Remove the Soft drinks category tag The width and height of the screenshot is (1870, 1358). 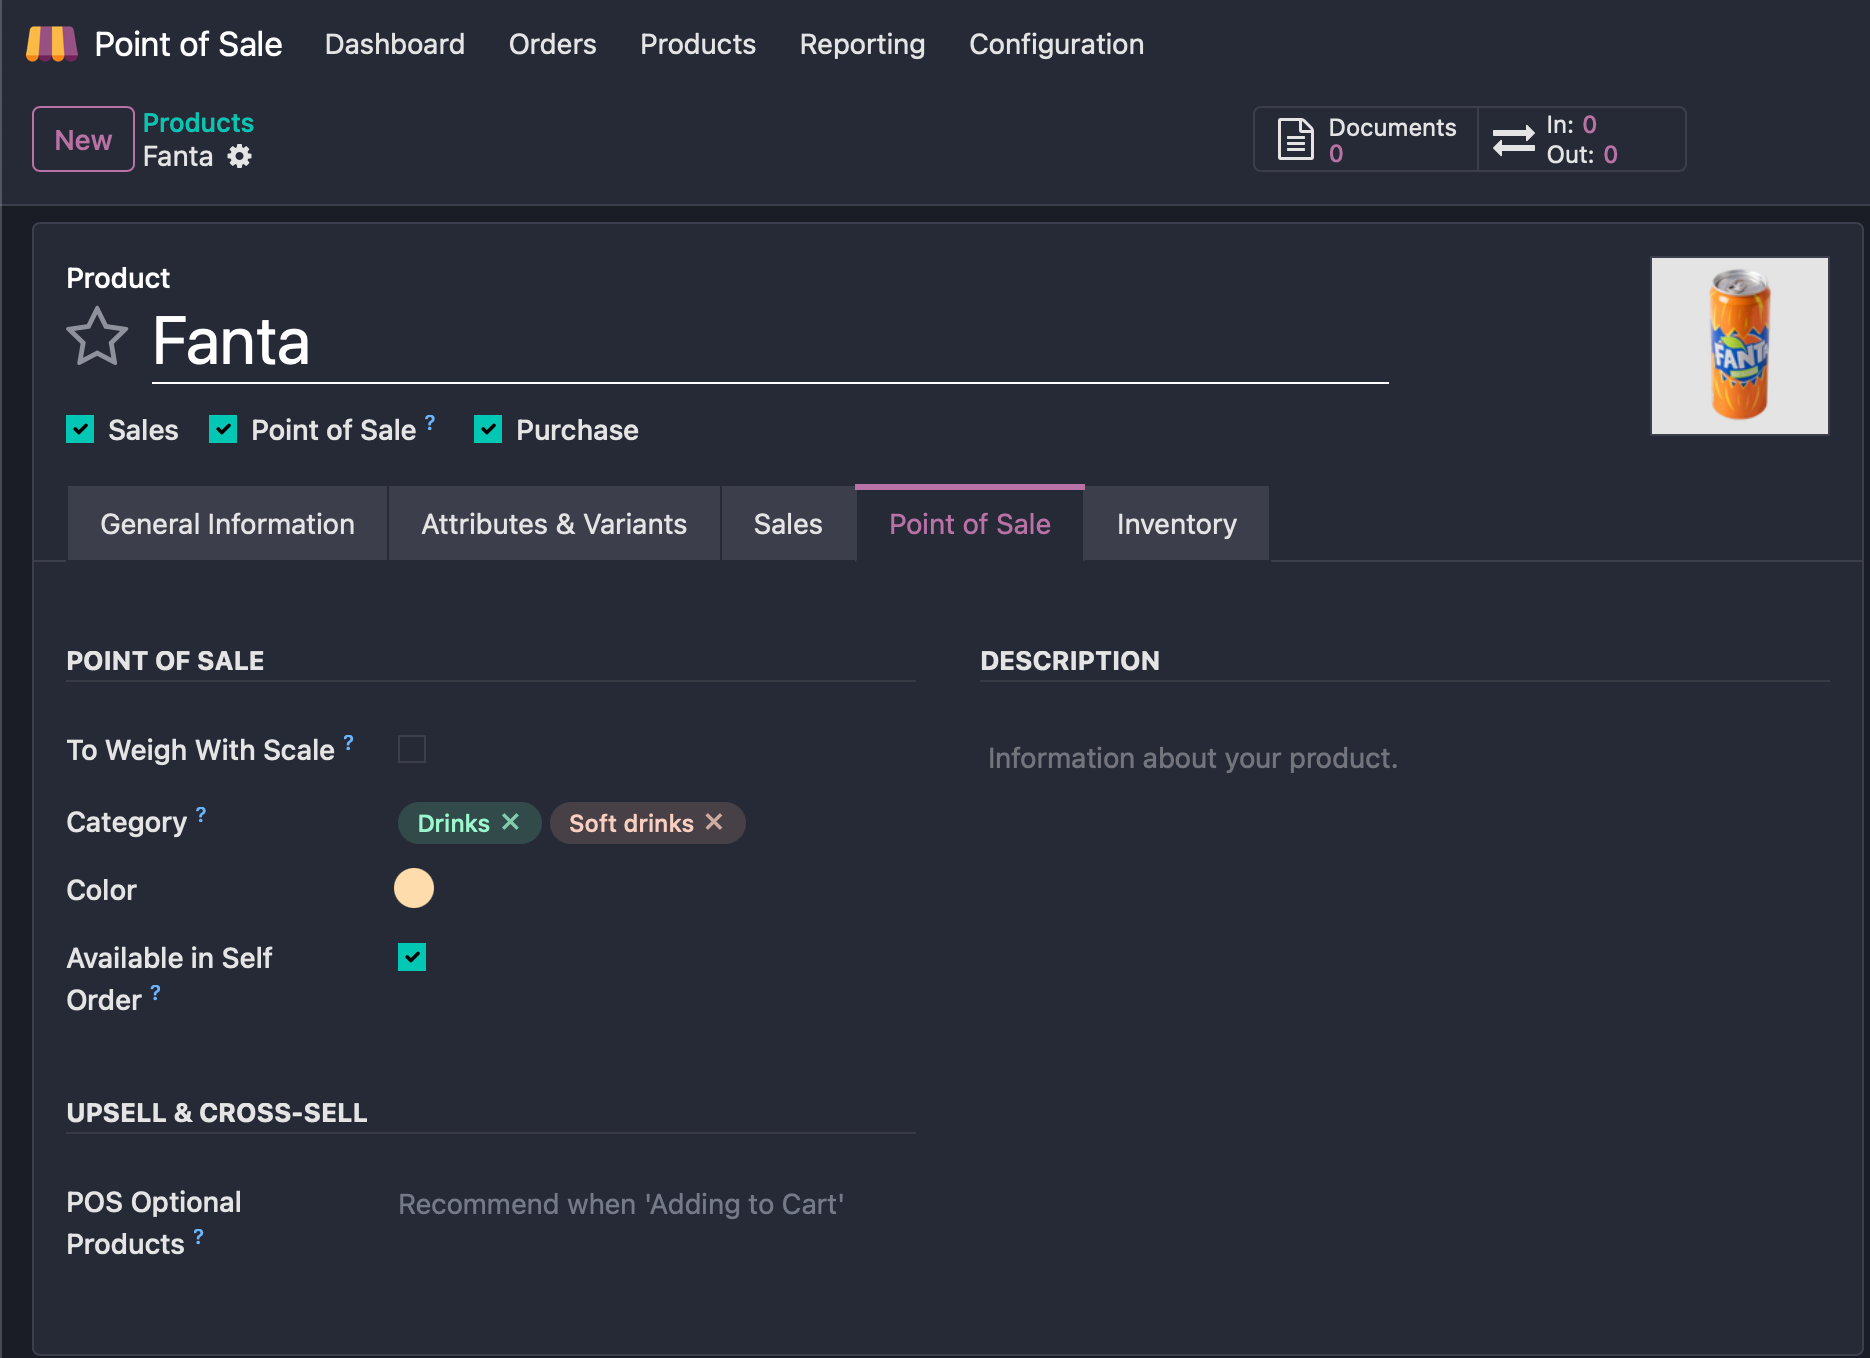tap(714, 822)
